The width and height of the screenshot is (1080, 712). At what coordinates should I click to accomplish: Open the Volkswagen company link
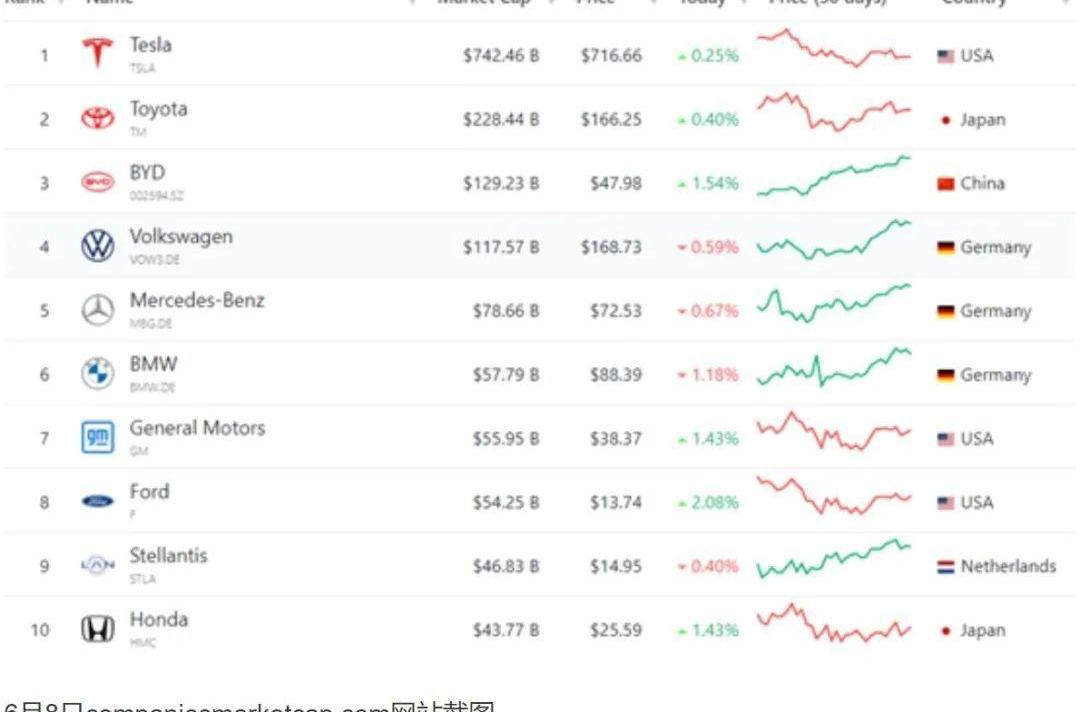coord(181,237)
